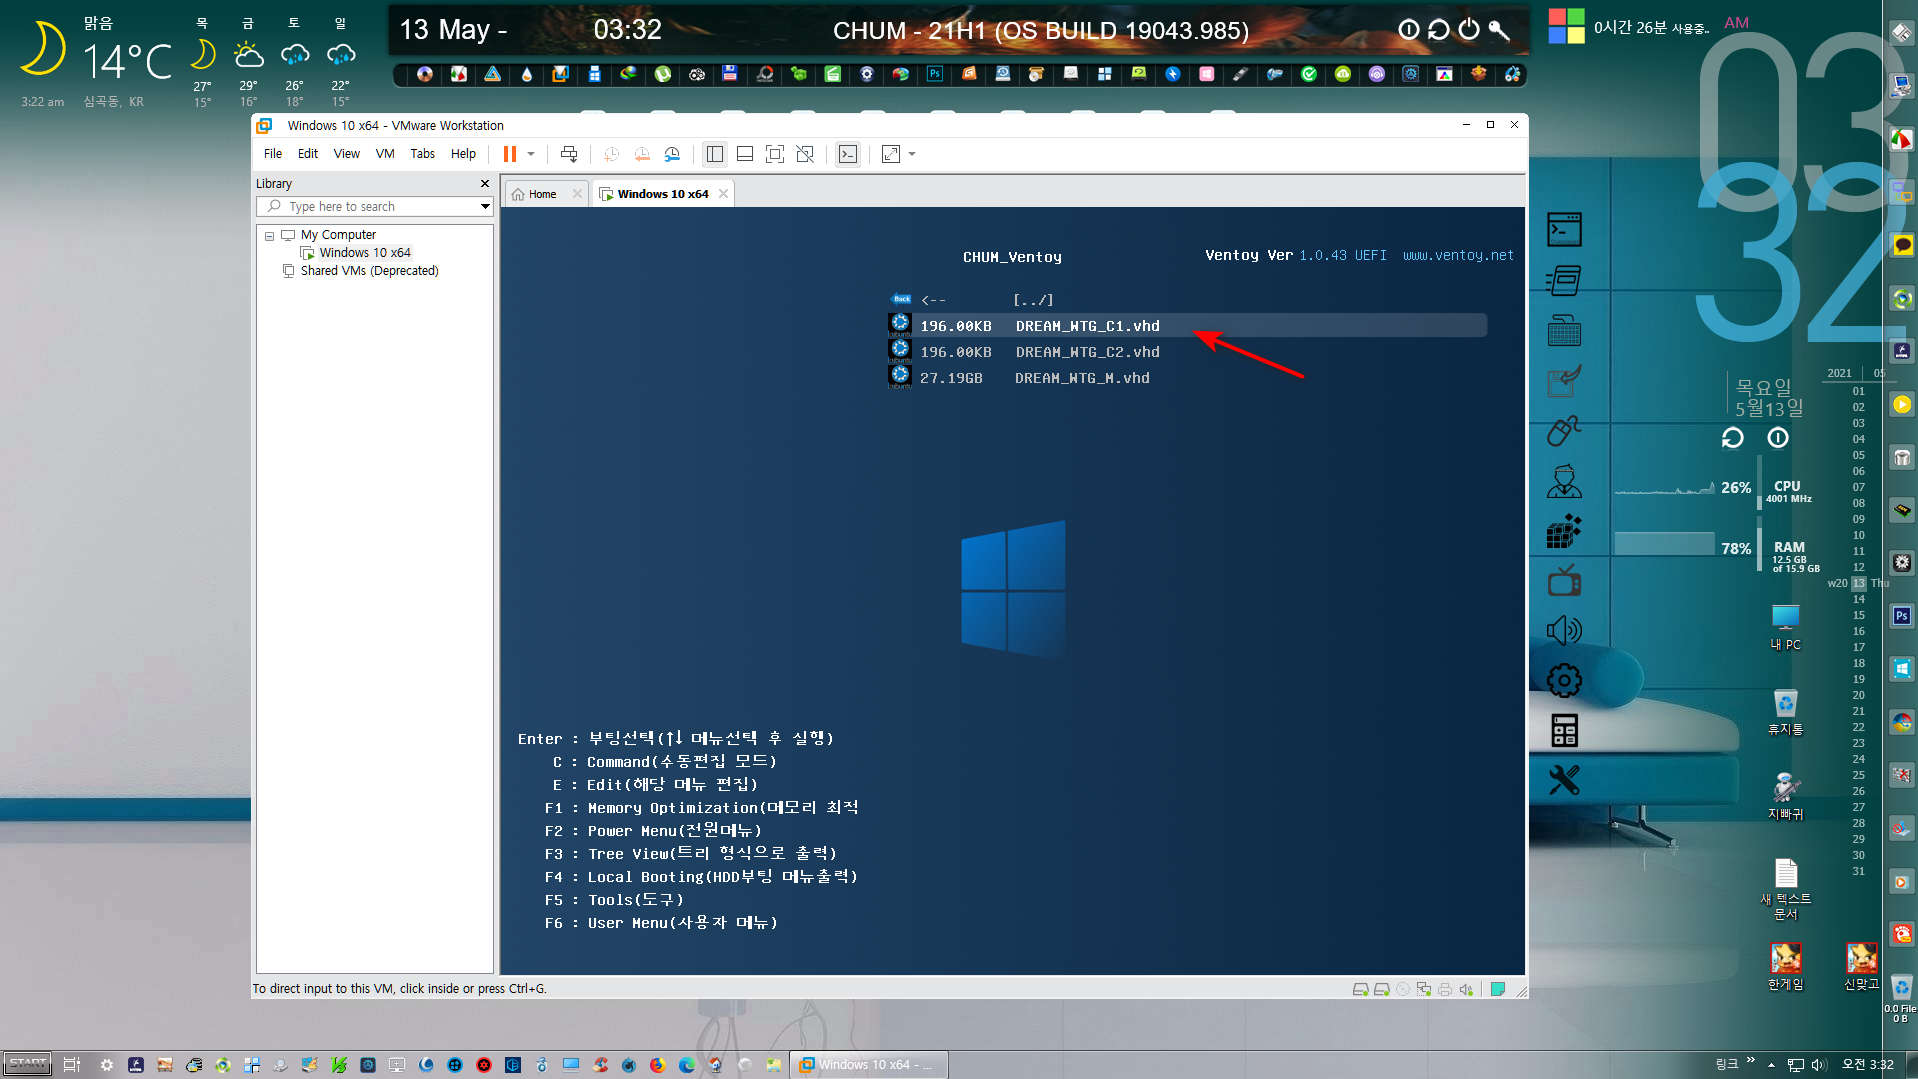Open the Photoshop icon in the top launcher bar
The height and width of the screenshot is (1079, 1918).
(935, 74)
